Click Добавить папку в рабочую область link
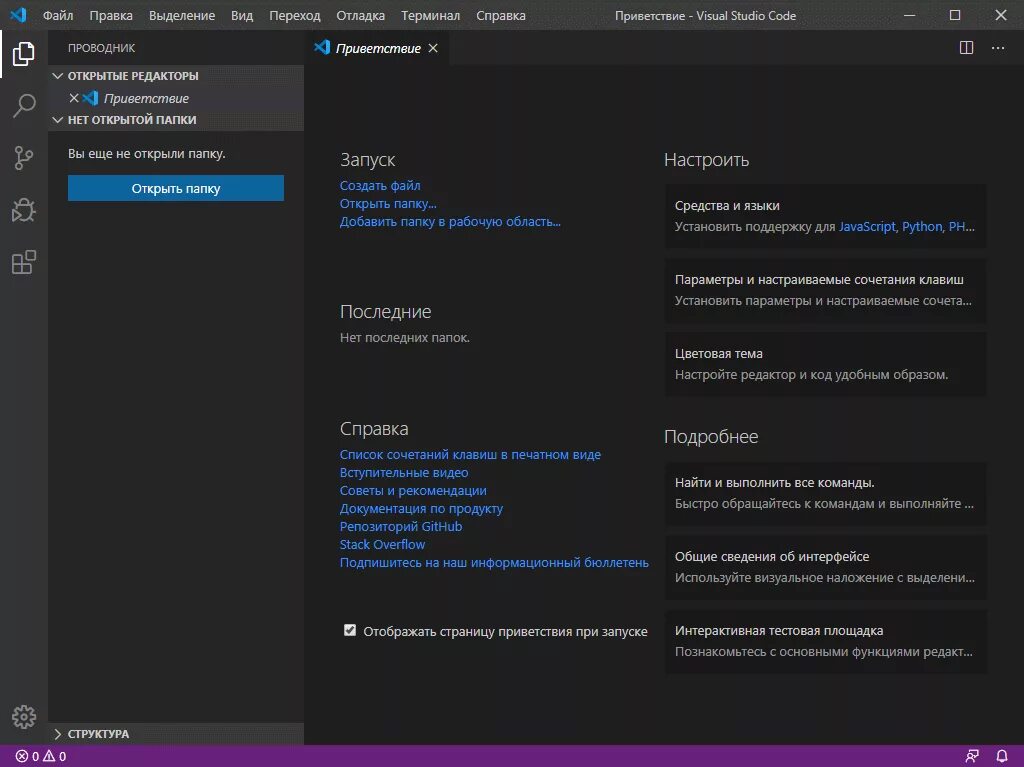 [450, 221]
